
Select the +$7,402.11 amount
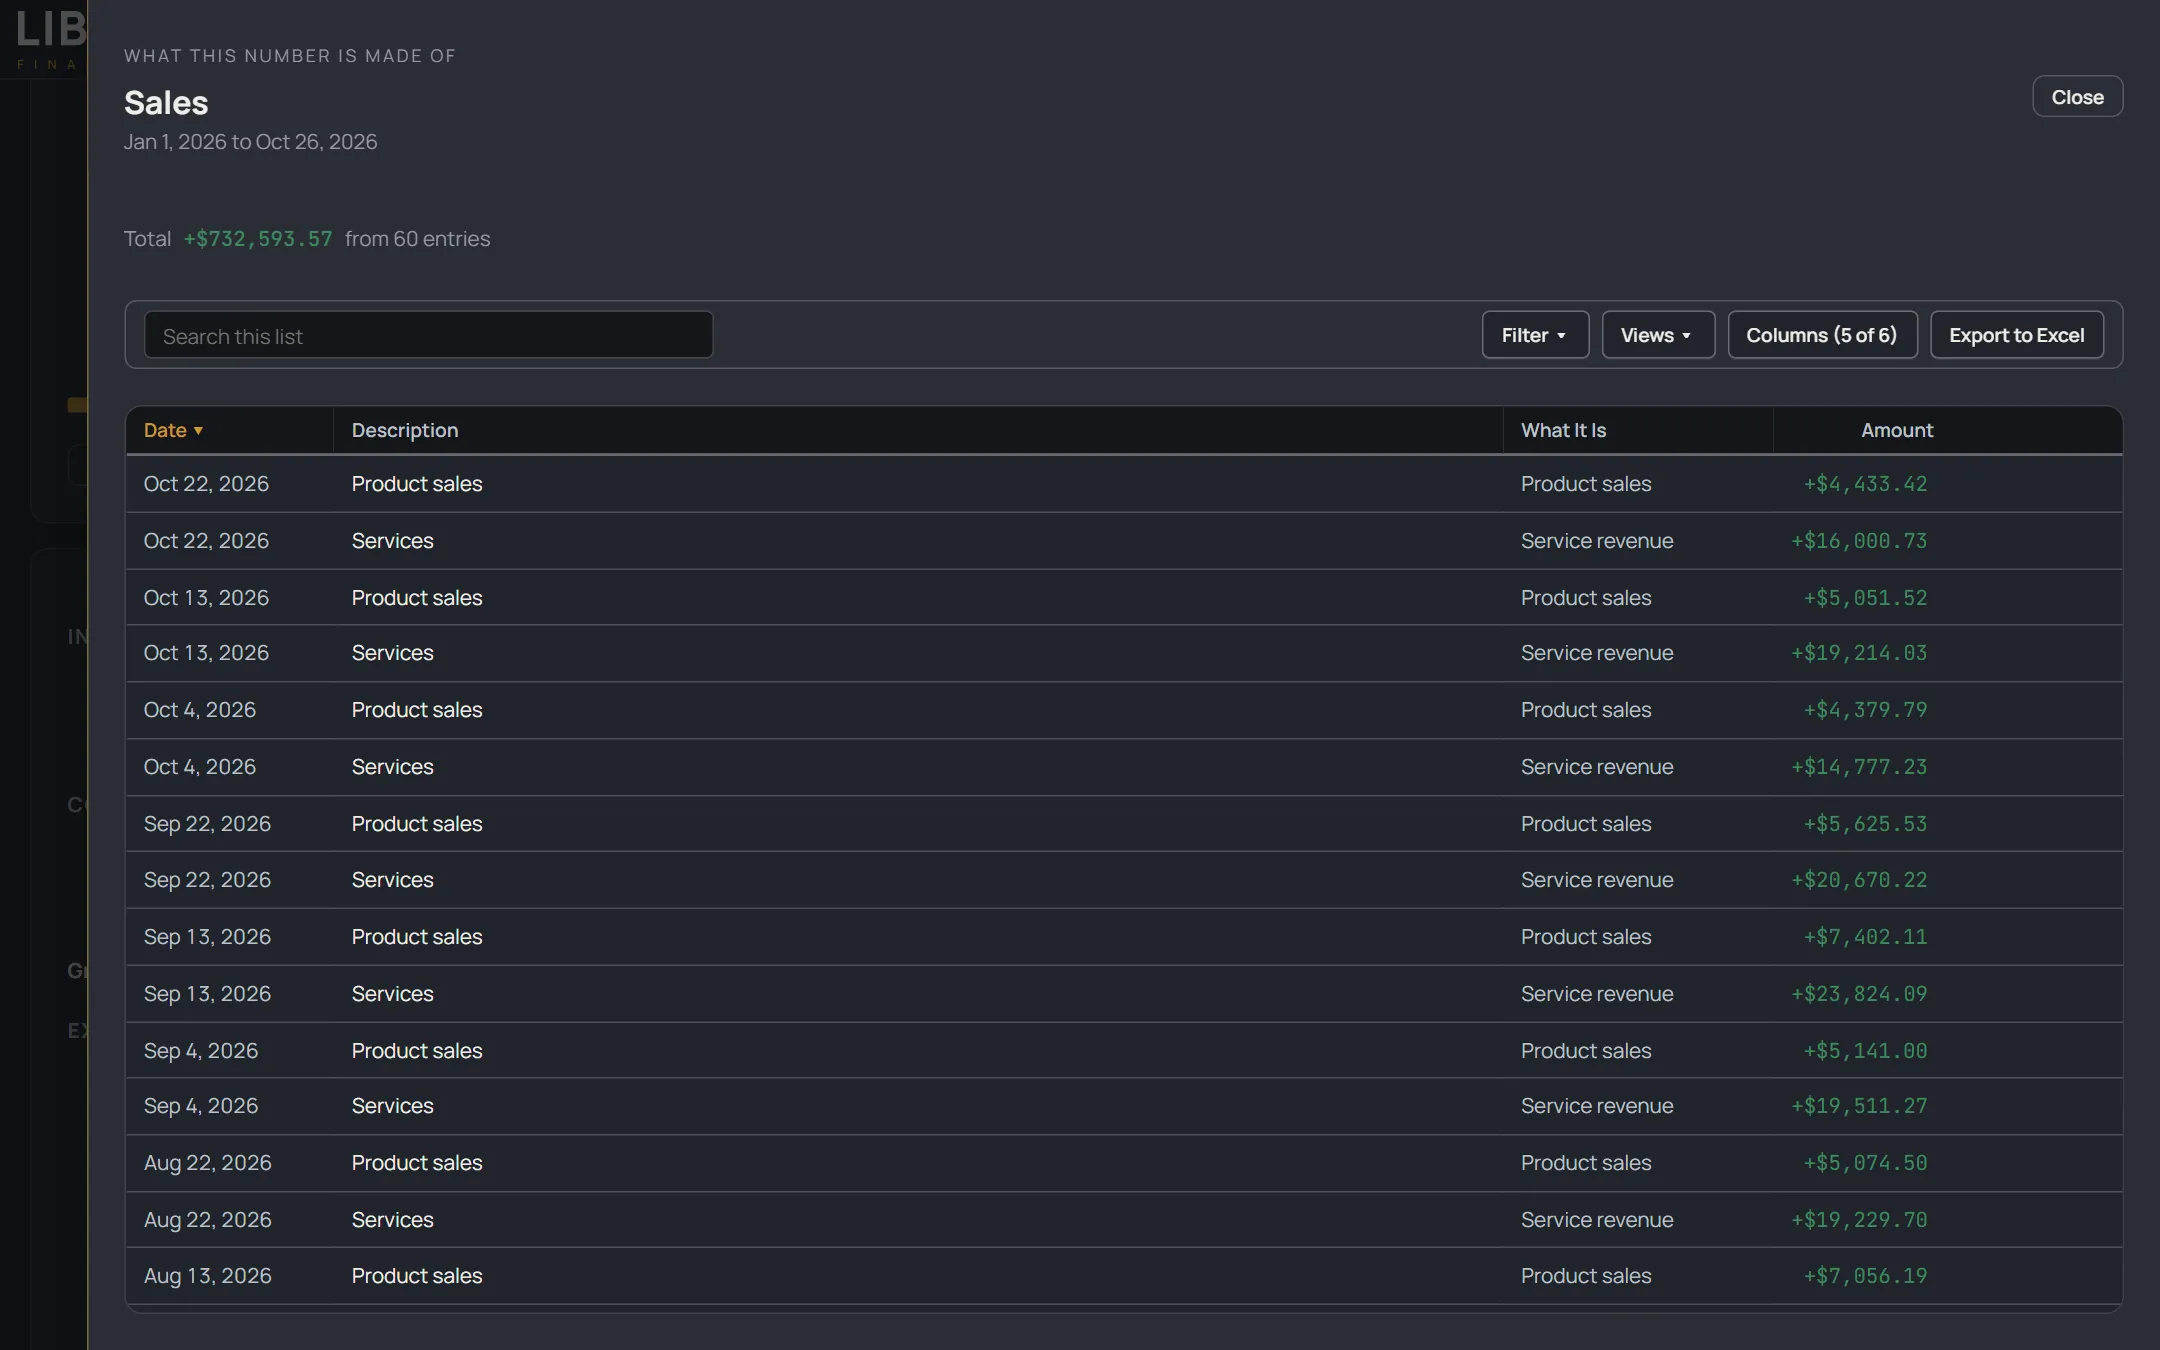pyautogui.click(x=1865, y=937)
